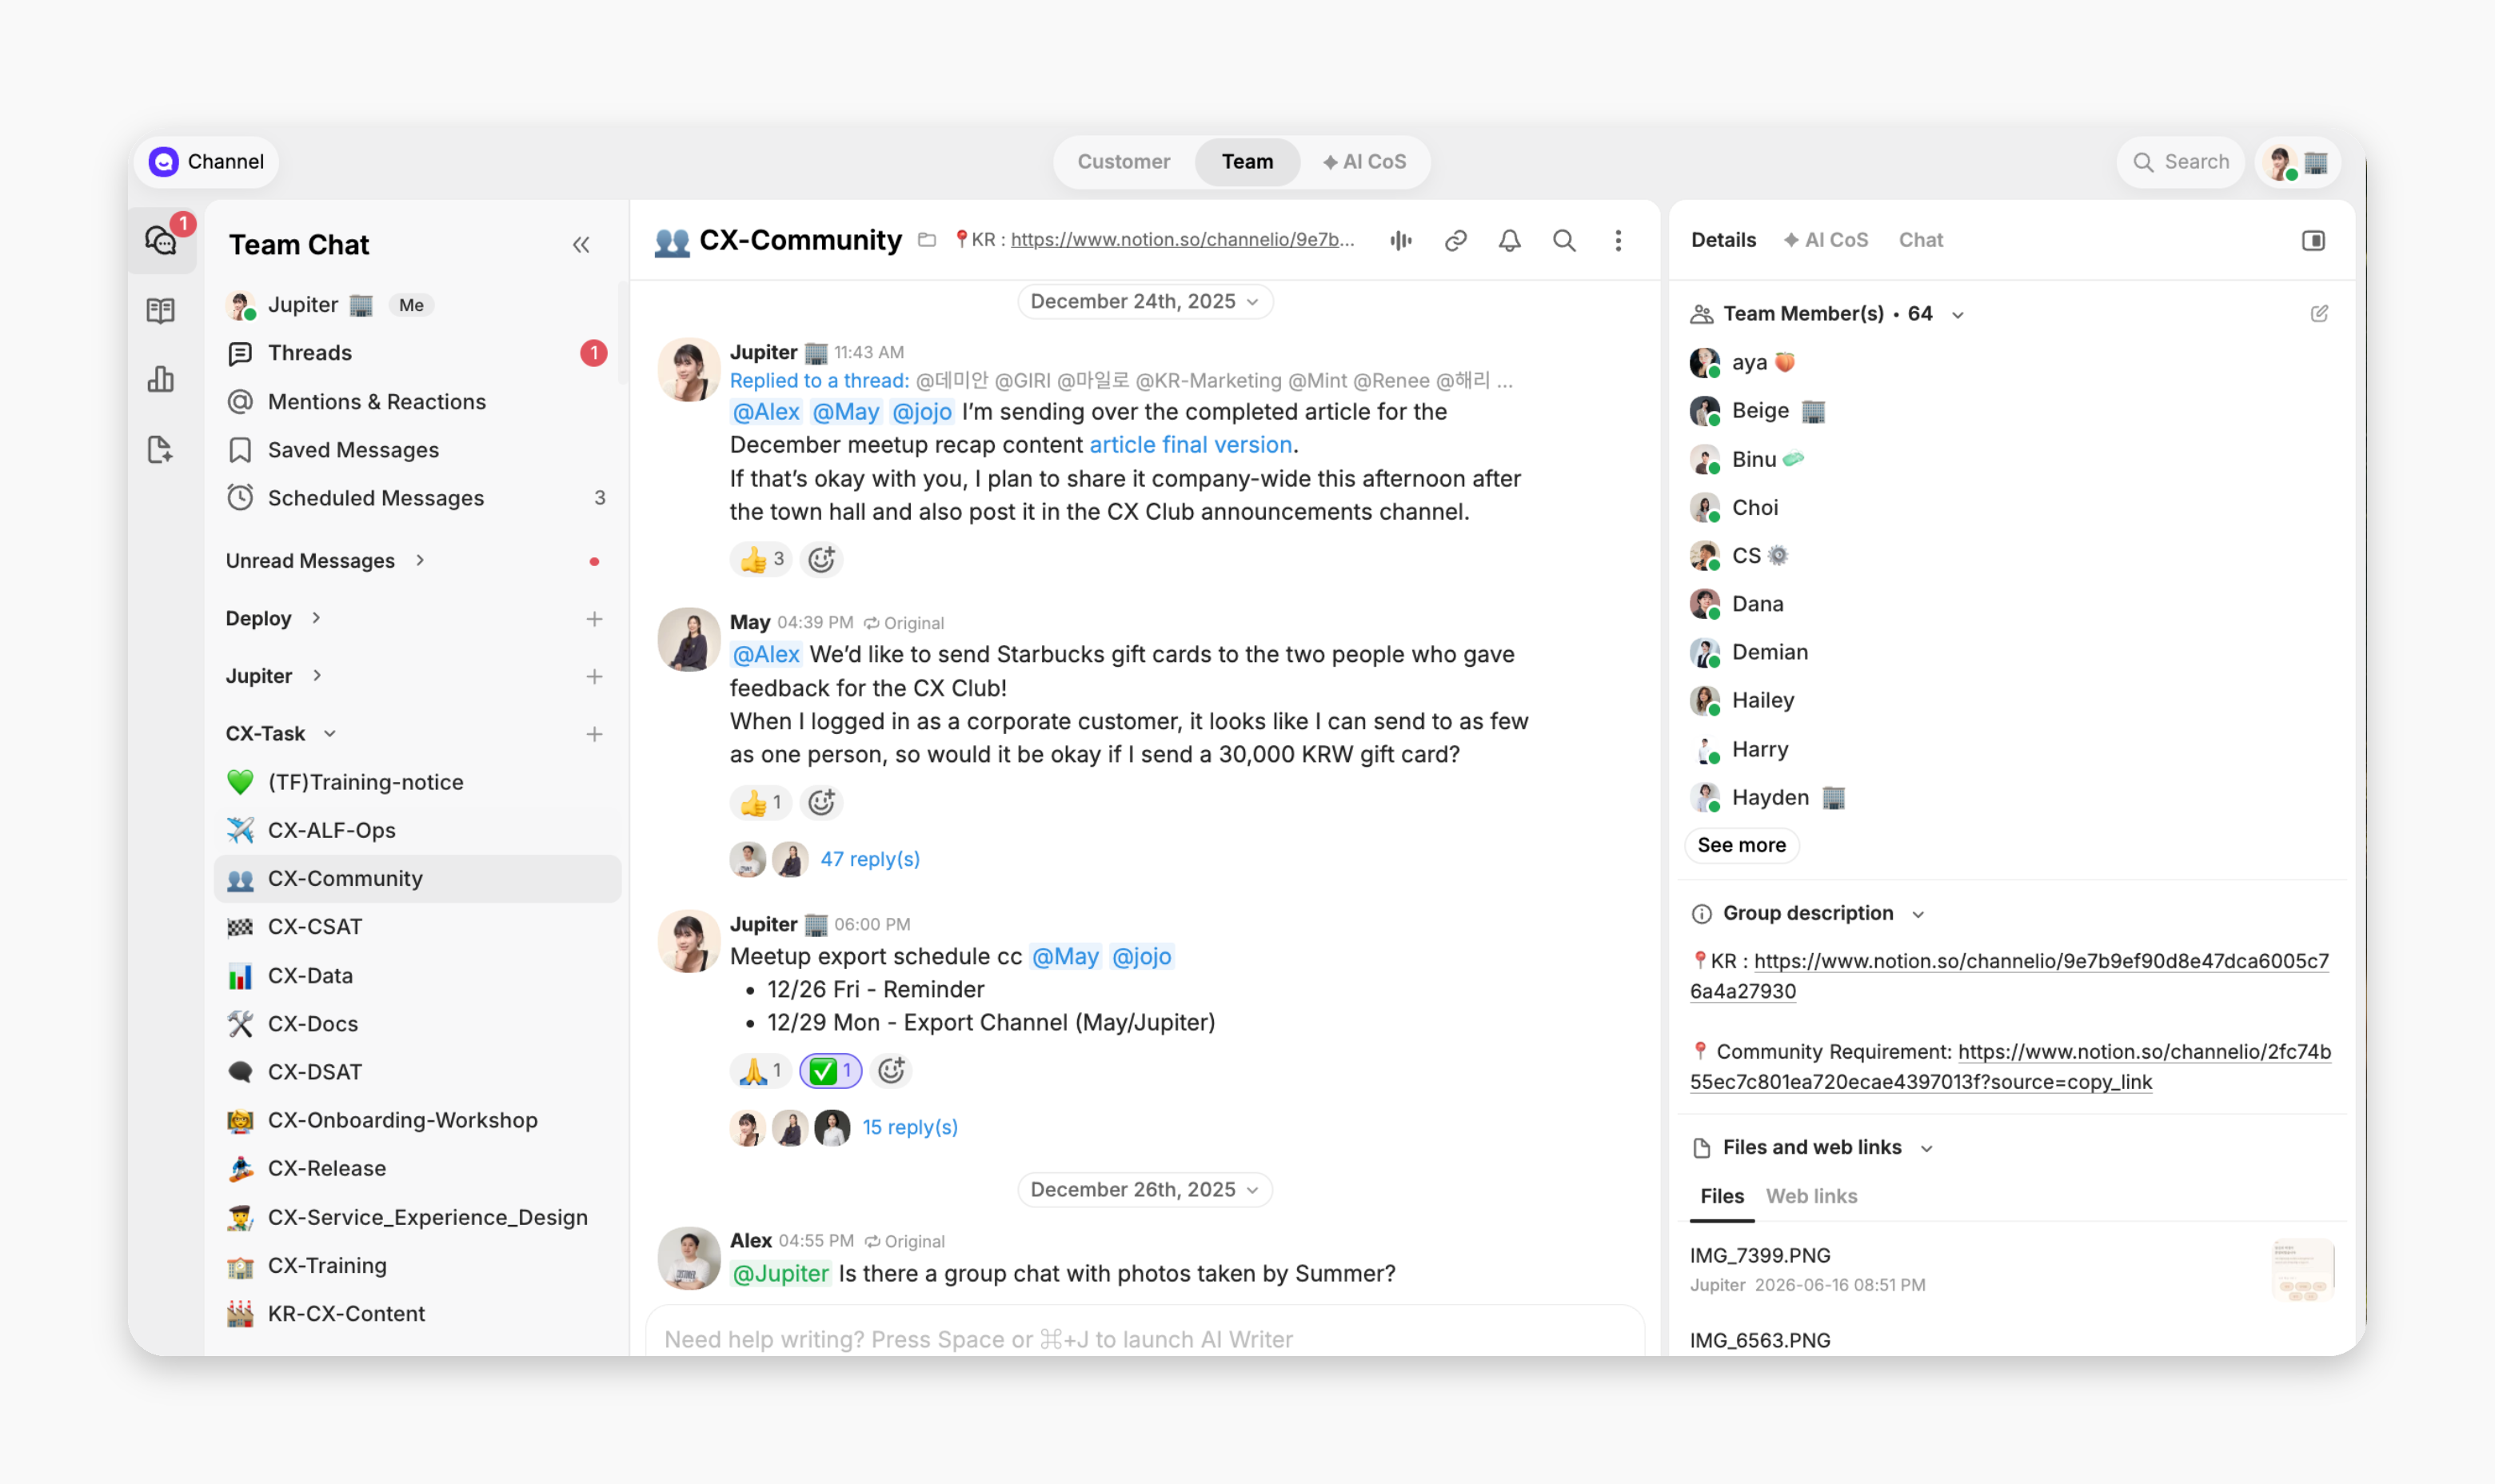Viewport: 2495px width, 1484px height.
Task: Select the Web links tab
Action: (x=1811, y=1196)
